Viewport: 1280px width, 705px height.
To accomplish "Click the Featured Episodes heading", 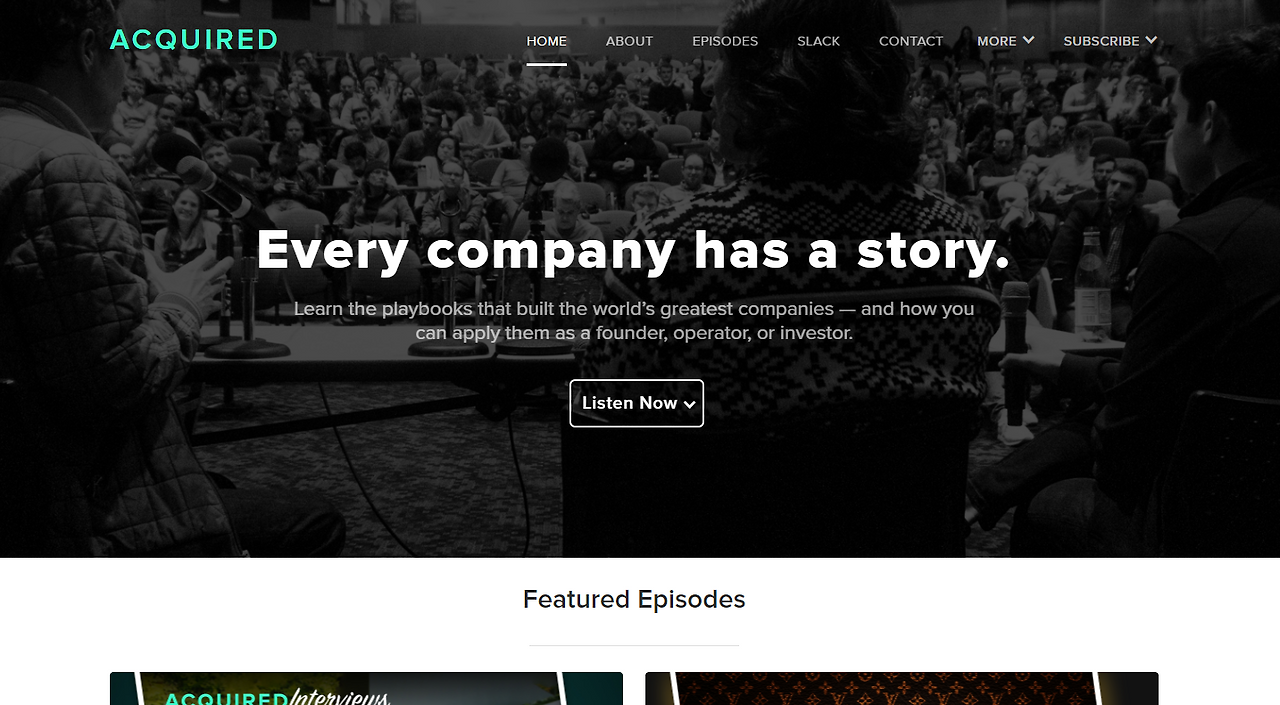I will click(634, 599).
